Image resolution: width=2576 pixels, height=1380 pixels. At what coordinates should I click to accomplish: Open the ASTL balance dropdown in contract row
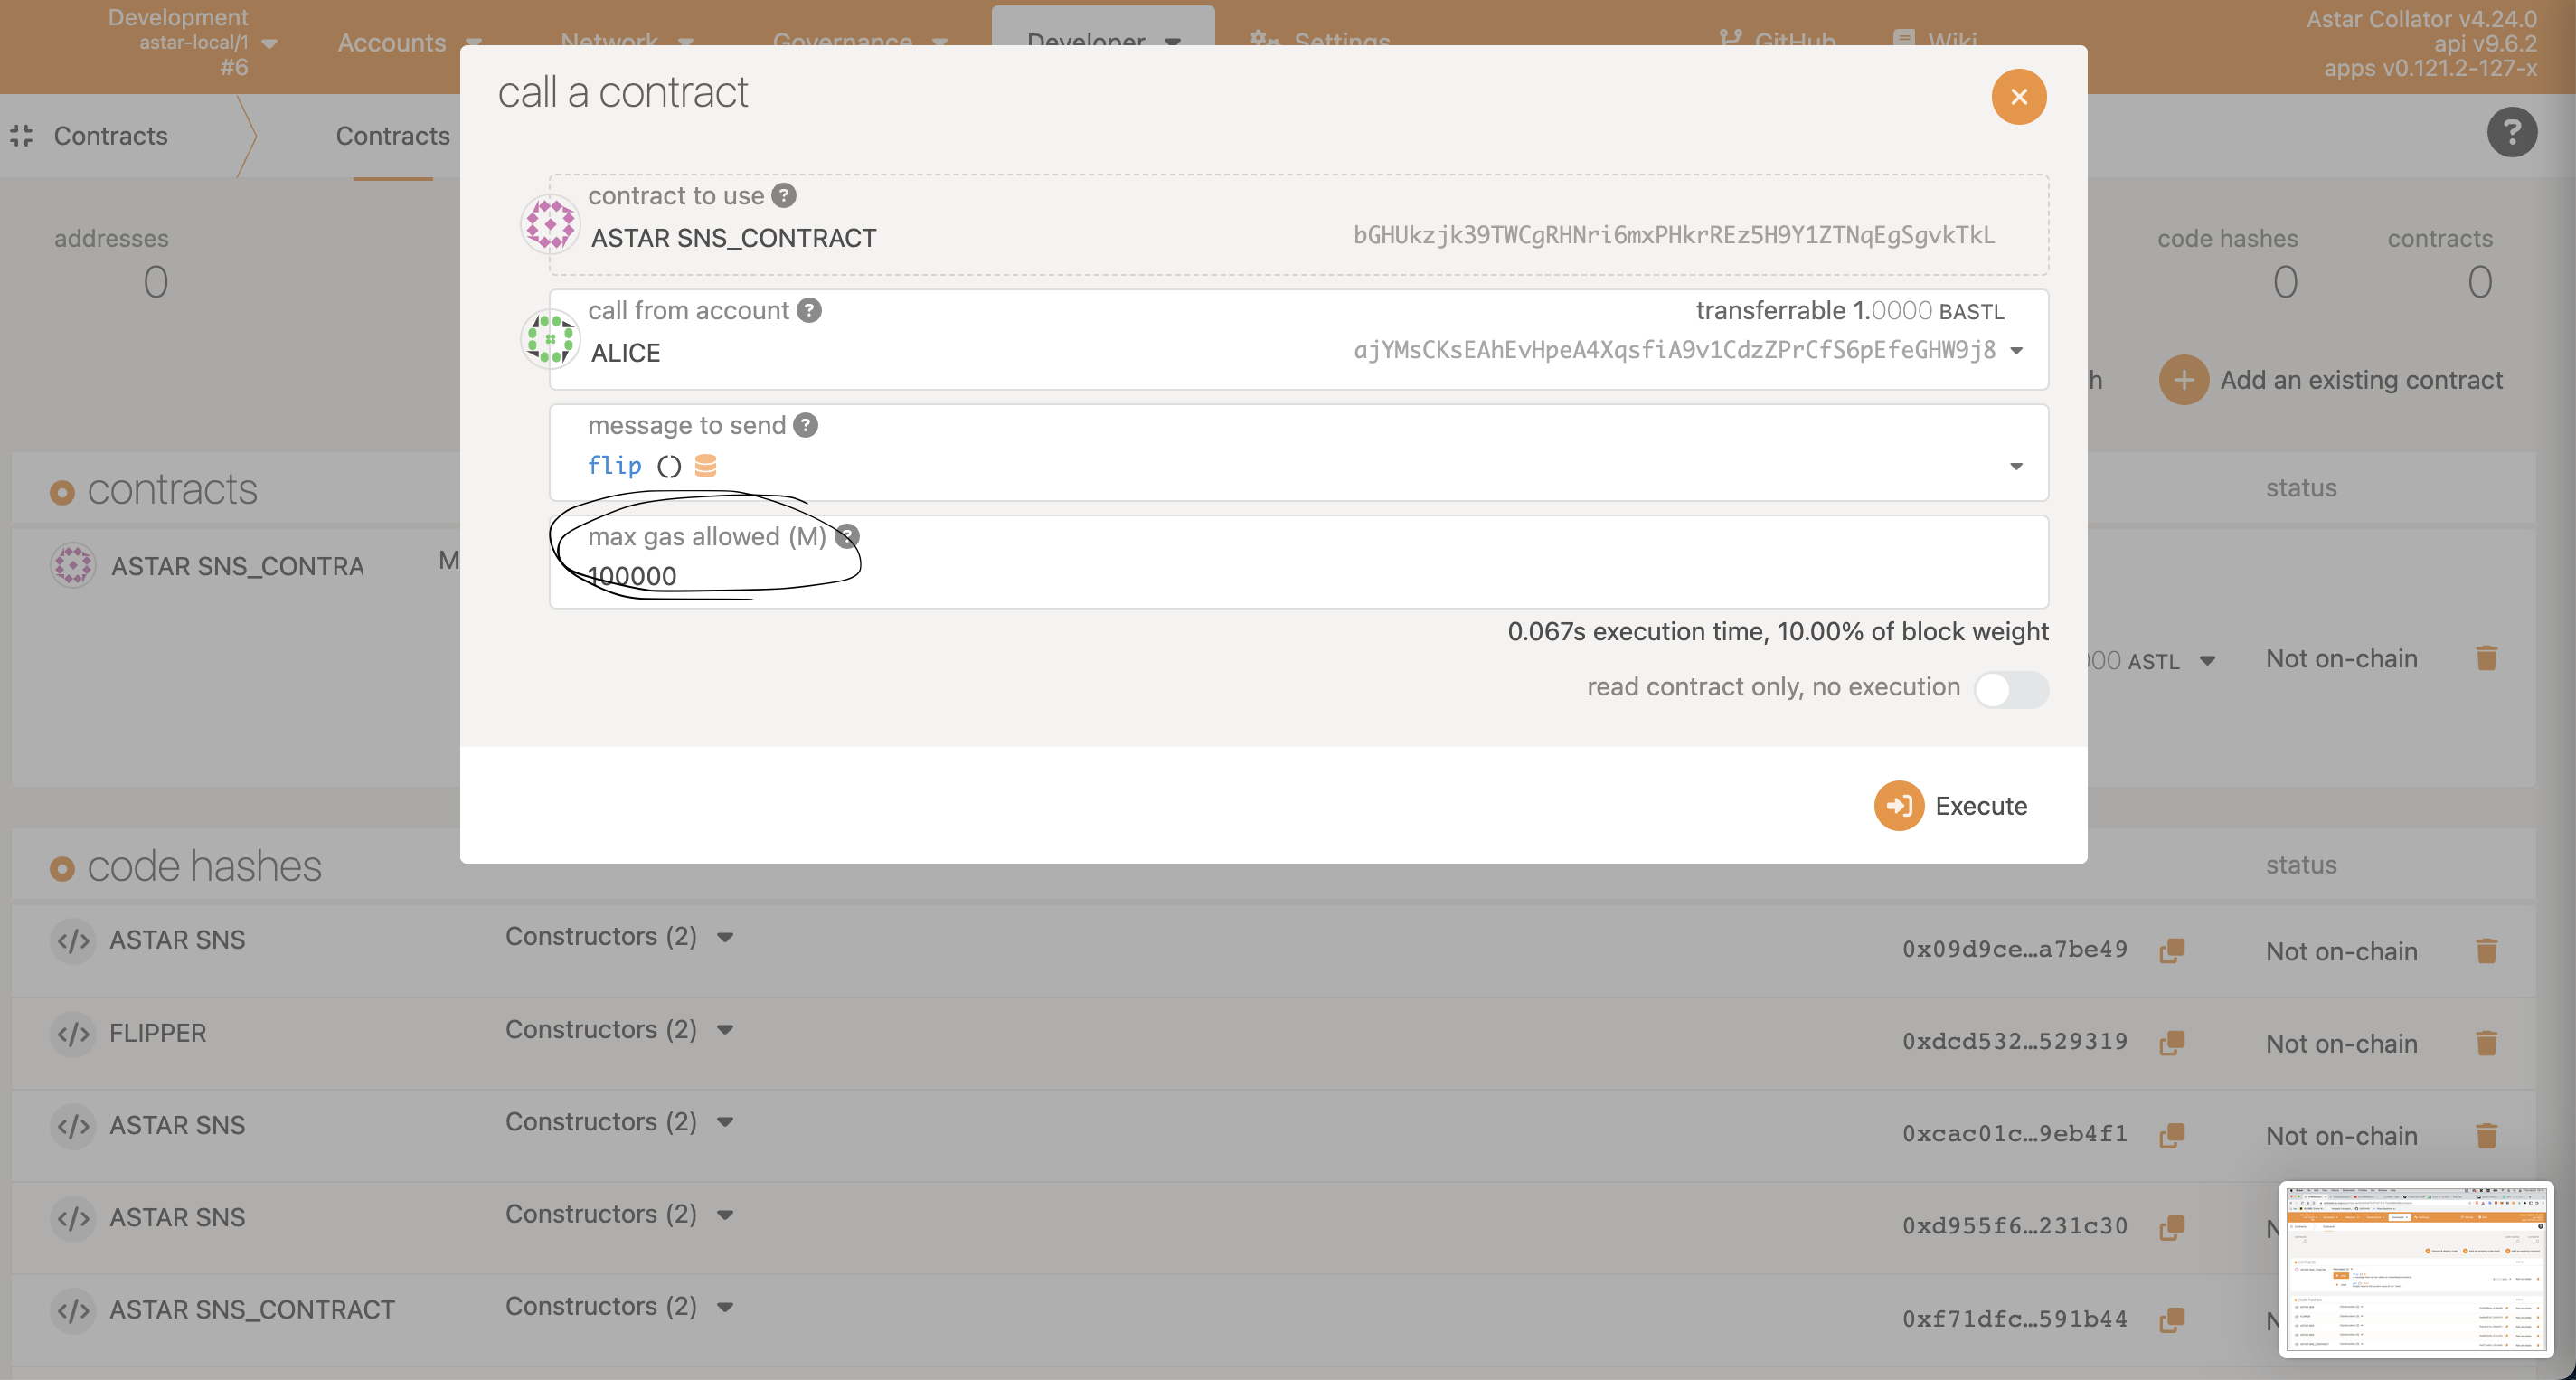coord(2207,661)
